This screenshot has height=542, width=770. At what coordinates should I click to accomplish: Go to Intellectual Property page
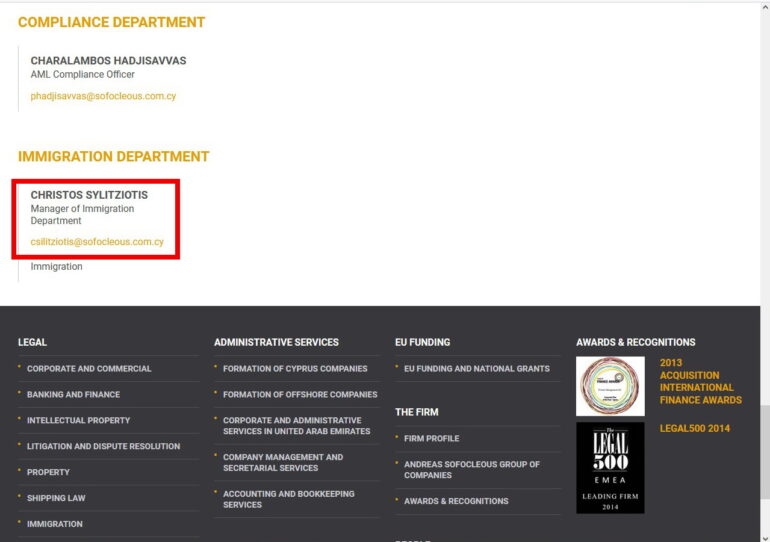(79, 421)
